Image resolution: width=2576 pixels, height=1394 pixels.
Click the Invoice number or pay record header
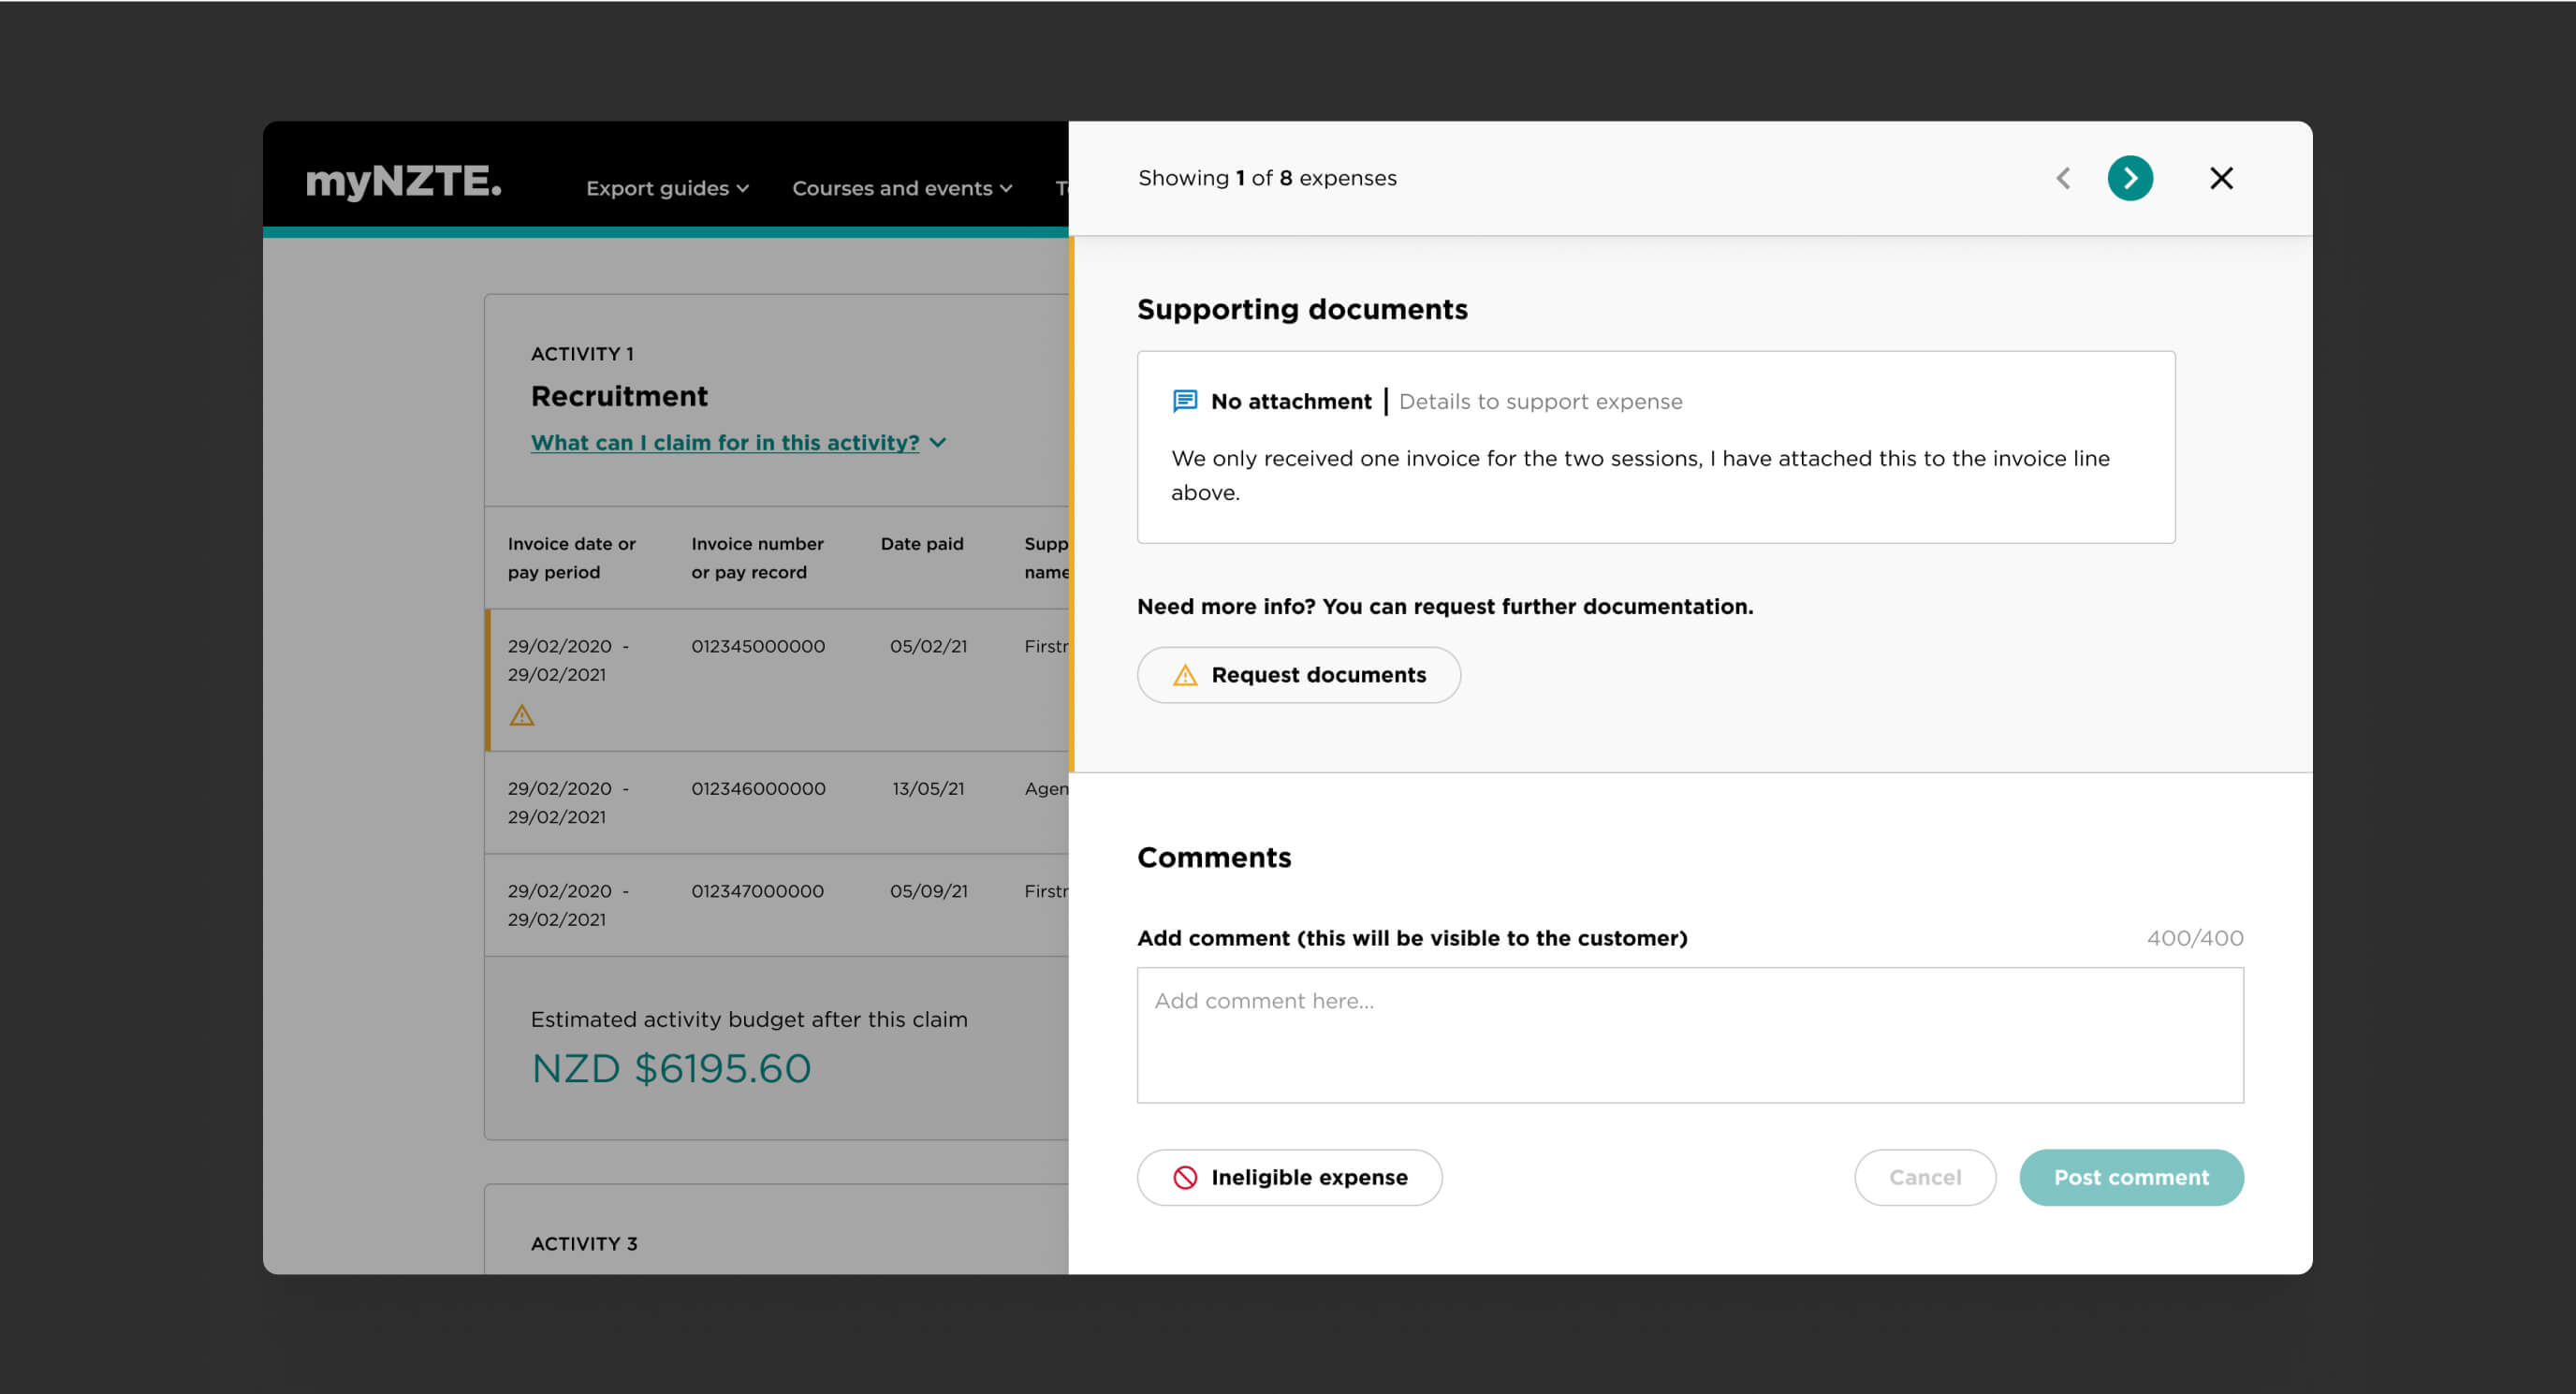(x=757, y=558)
